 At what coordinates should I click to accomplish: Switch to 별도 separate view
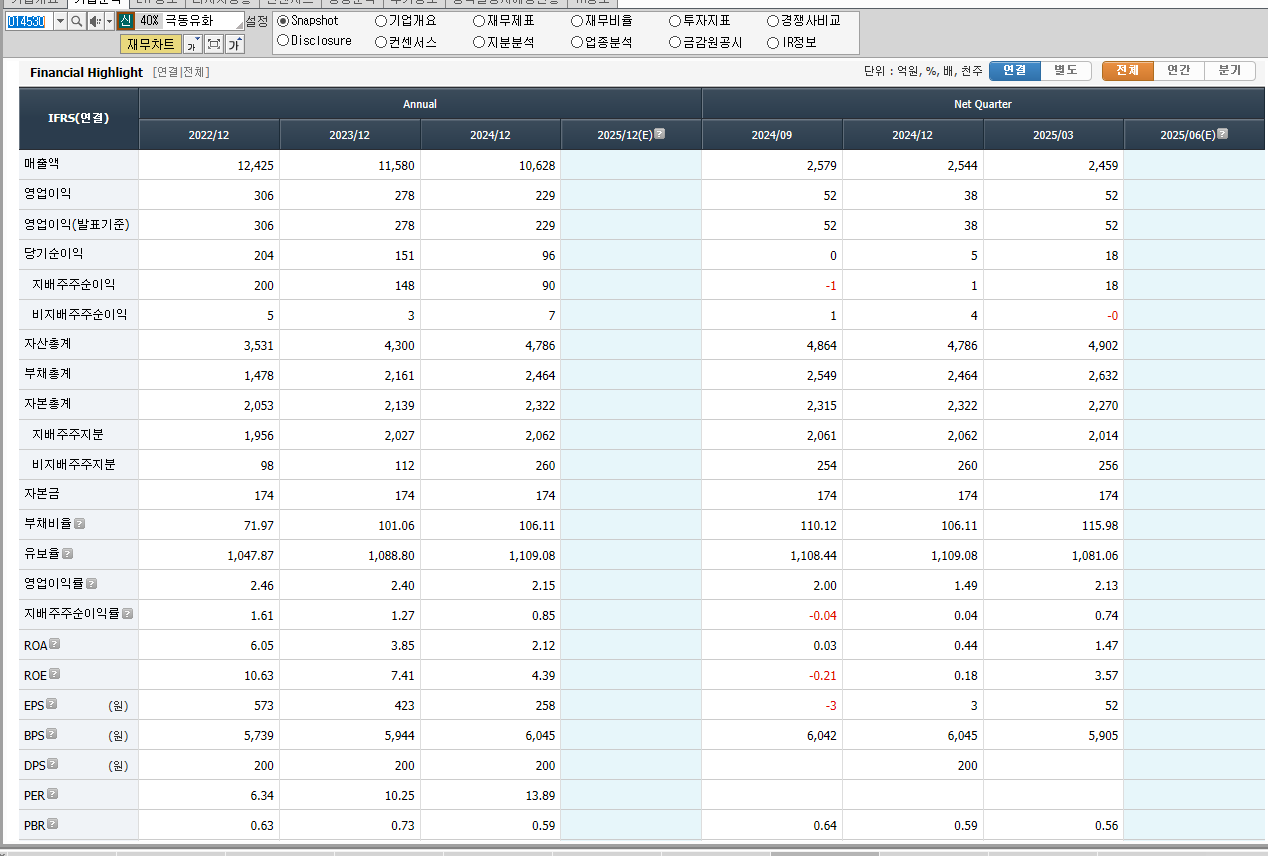(x=1066, y=70)
